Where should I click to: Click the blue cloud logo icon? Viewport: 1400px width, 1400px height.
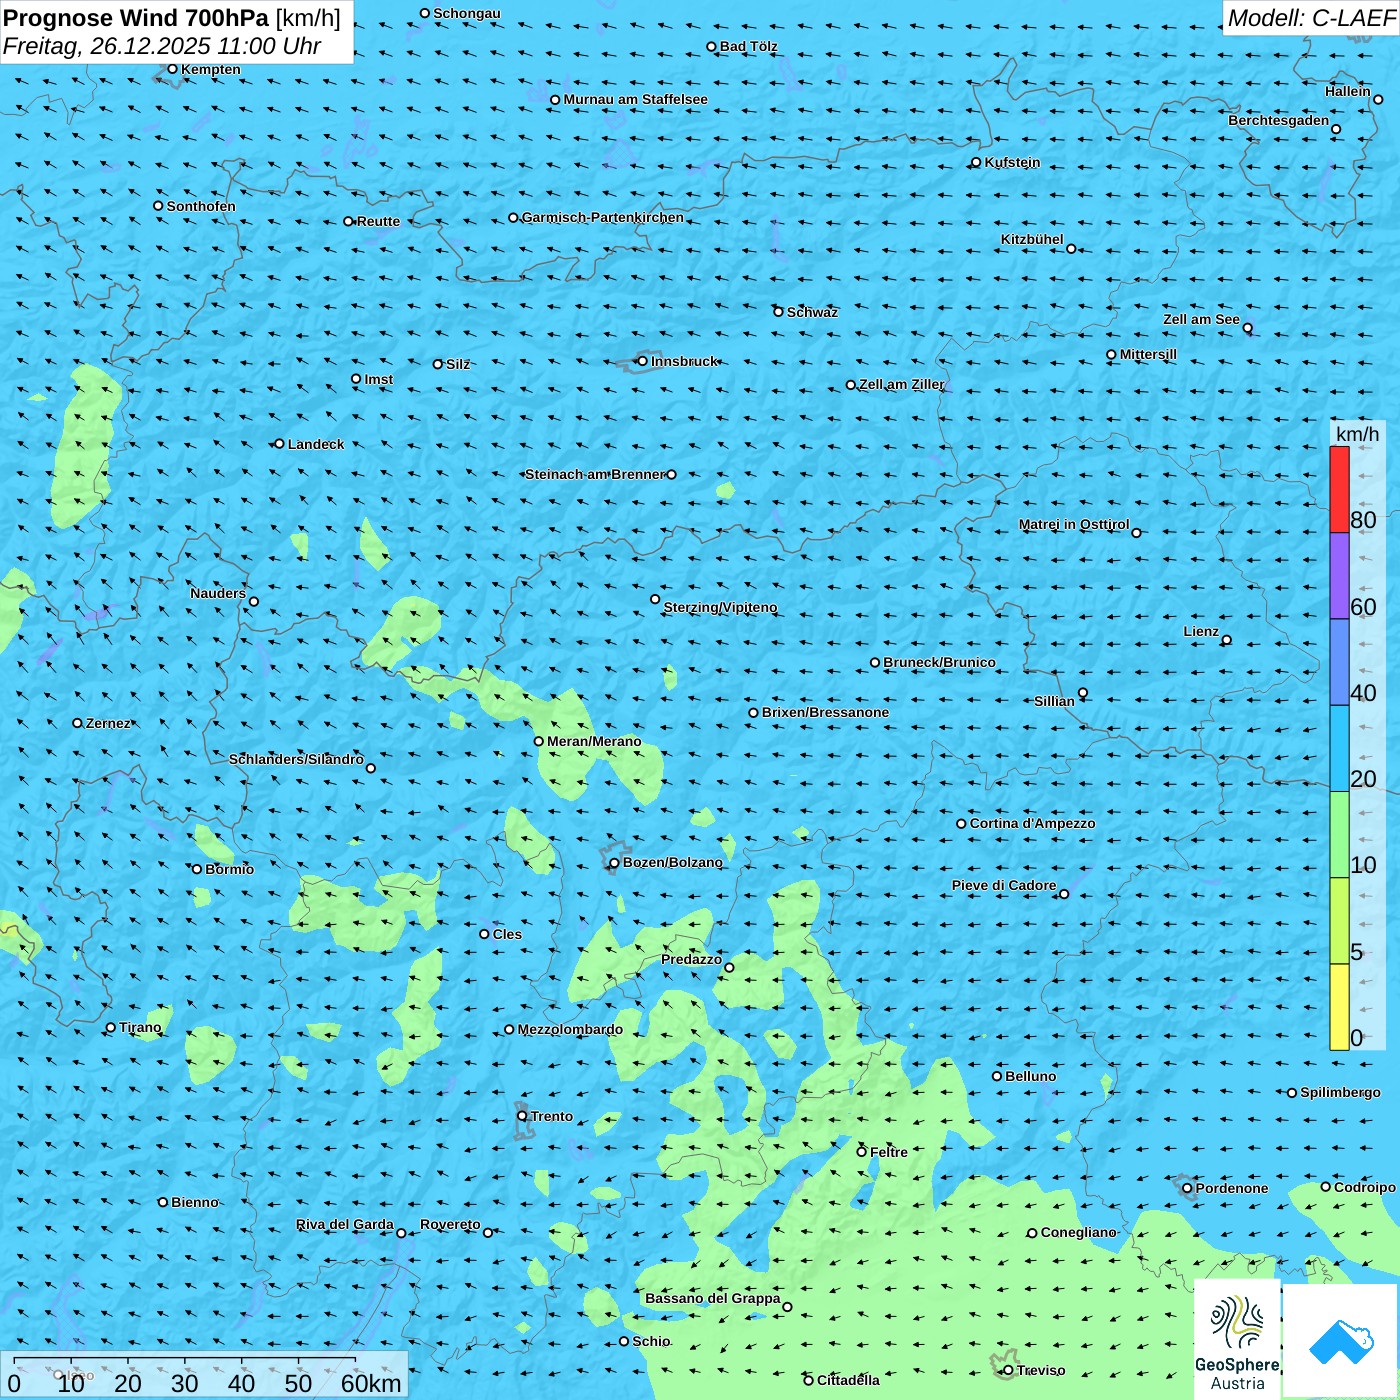coord(1341,1340)
